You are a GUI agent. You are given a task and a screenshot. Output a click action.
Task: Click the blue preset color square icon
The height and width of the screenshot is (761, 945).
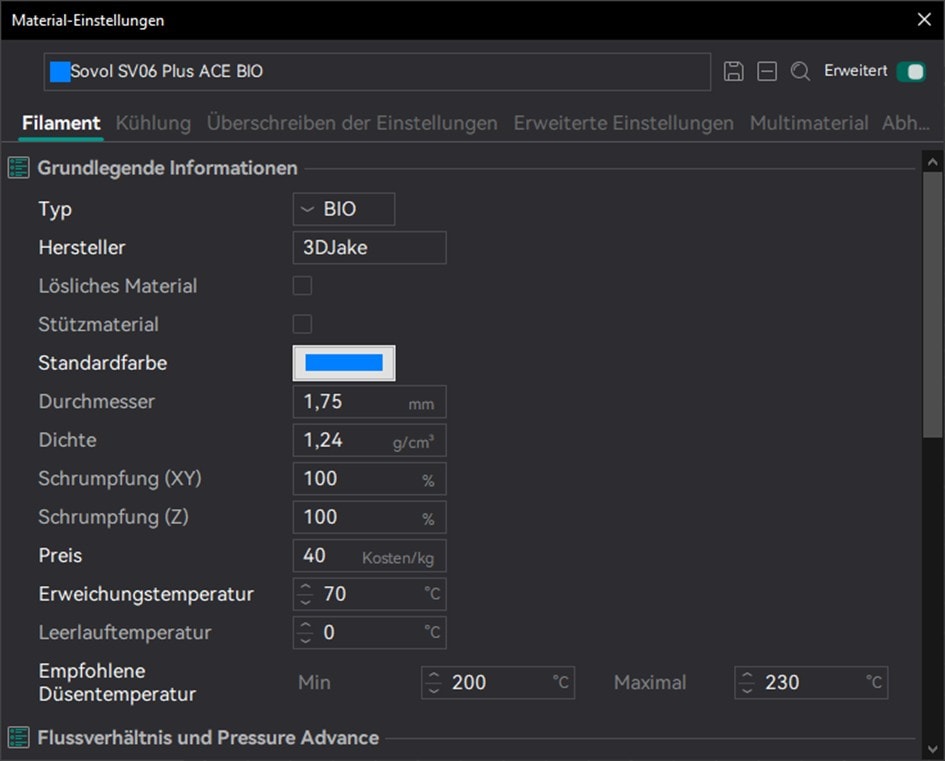point(60,72)
